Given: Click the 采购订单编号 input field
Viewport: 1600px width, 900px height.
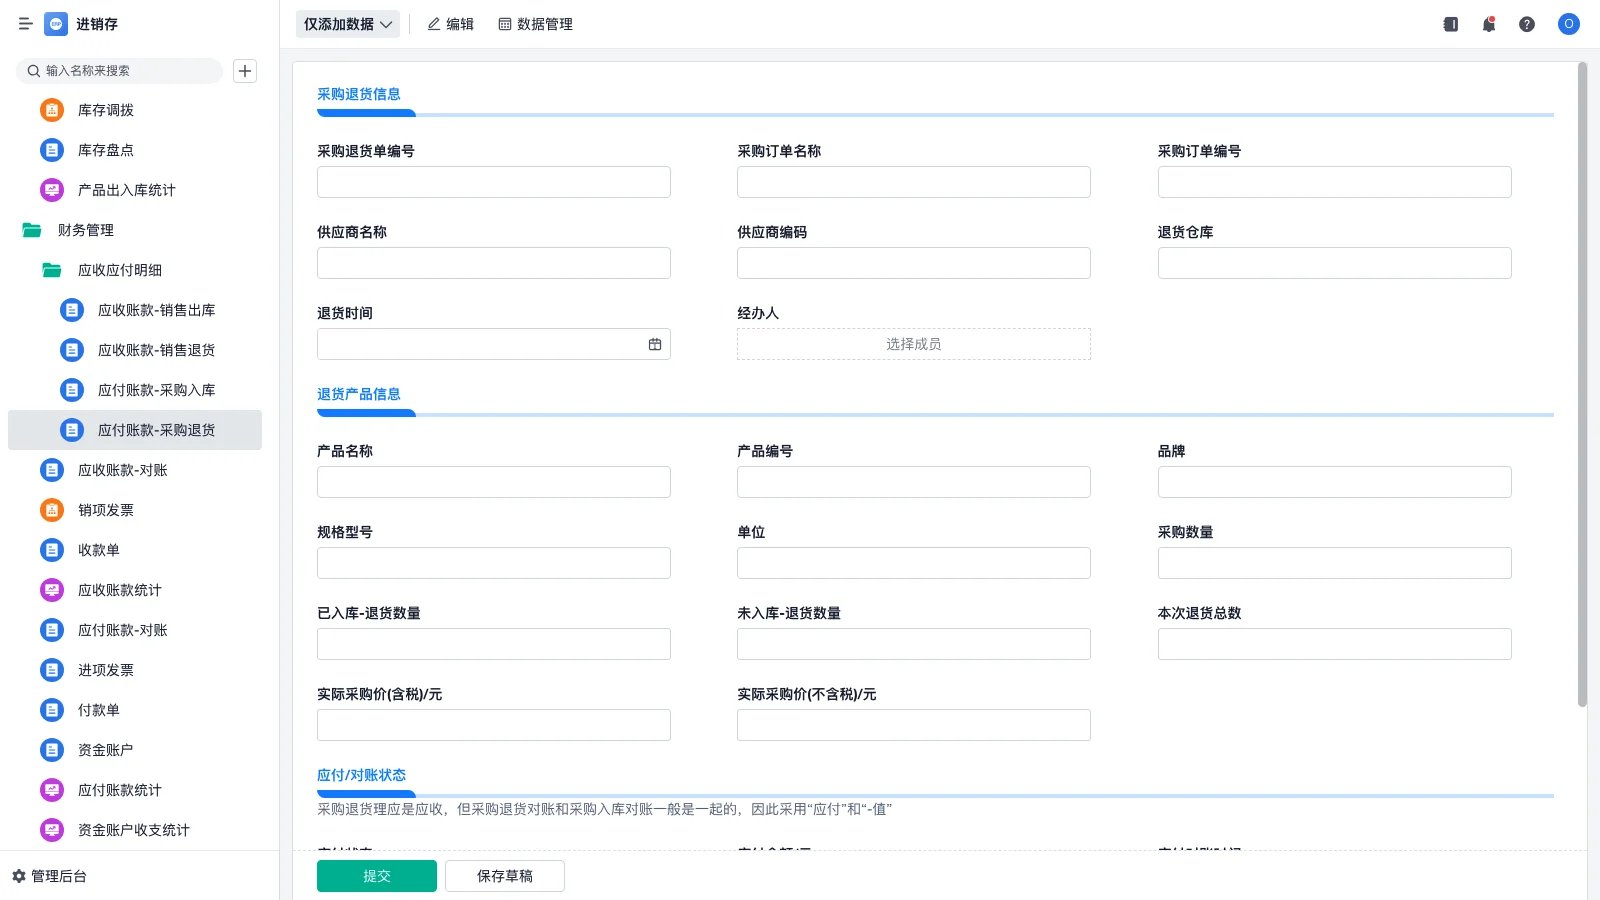Looking at the screenshot, I should coord(1335,182).
